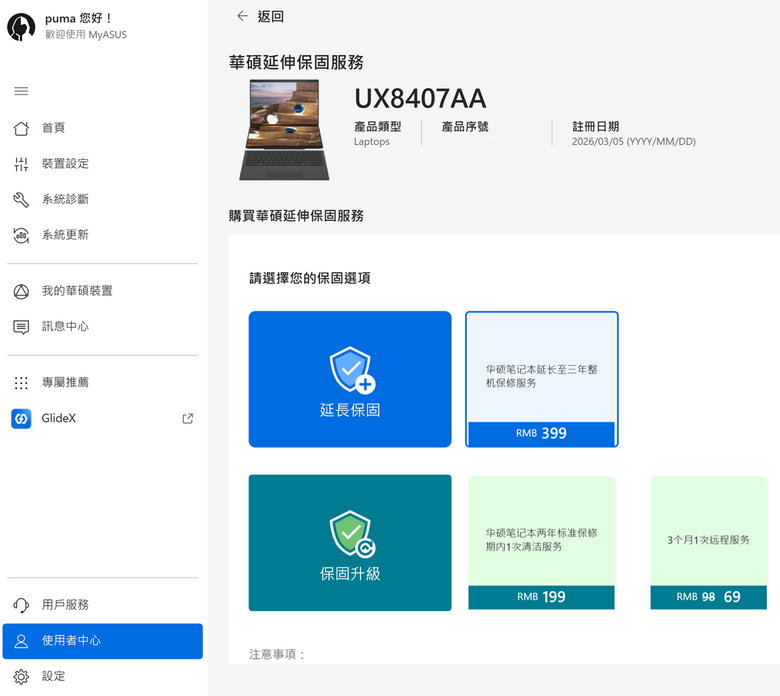780x696 pixels.
Task: Click the 設定 gear icon
Action: tap(21, 677)
